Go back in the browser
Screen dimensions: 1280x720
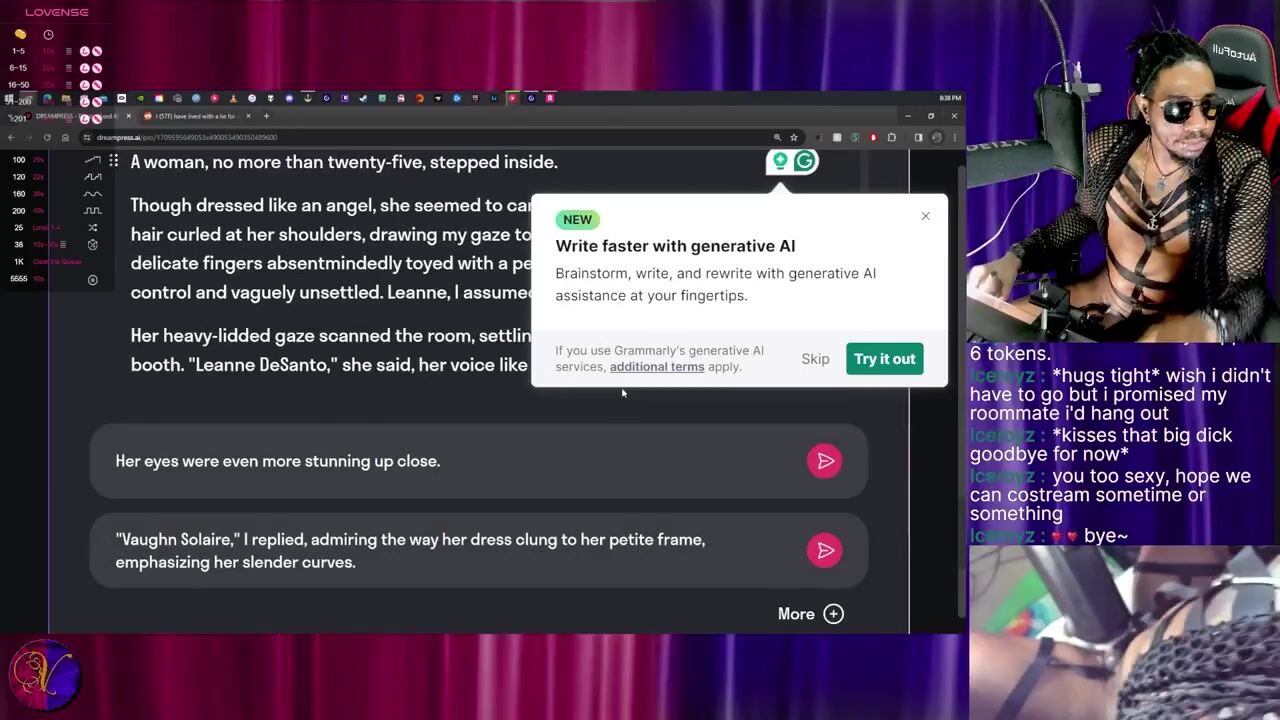click(11, 137)
